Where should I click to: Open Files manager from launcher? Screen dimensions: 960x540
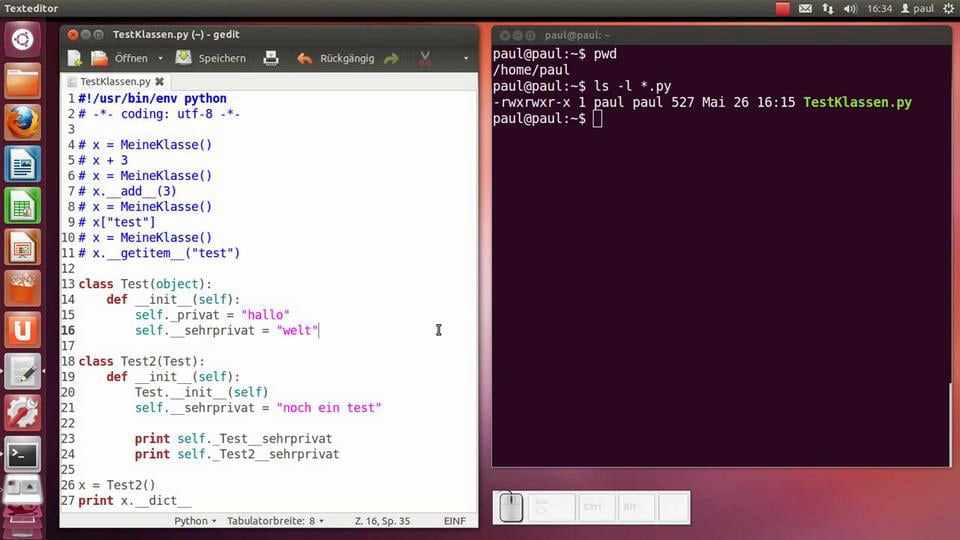pos(23,81)
